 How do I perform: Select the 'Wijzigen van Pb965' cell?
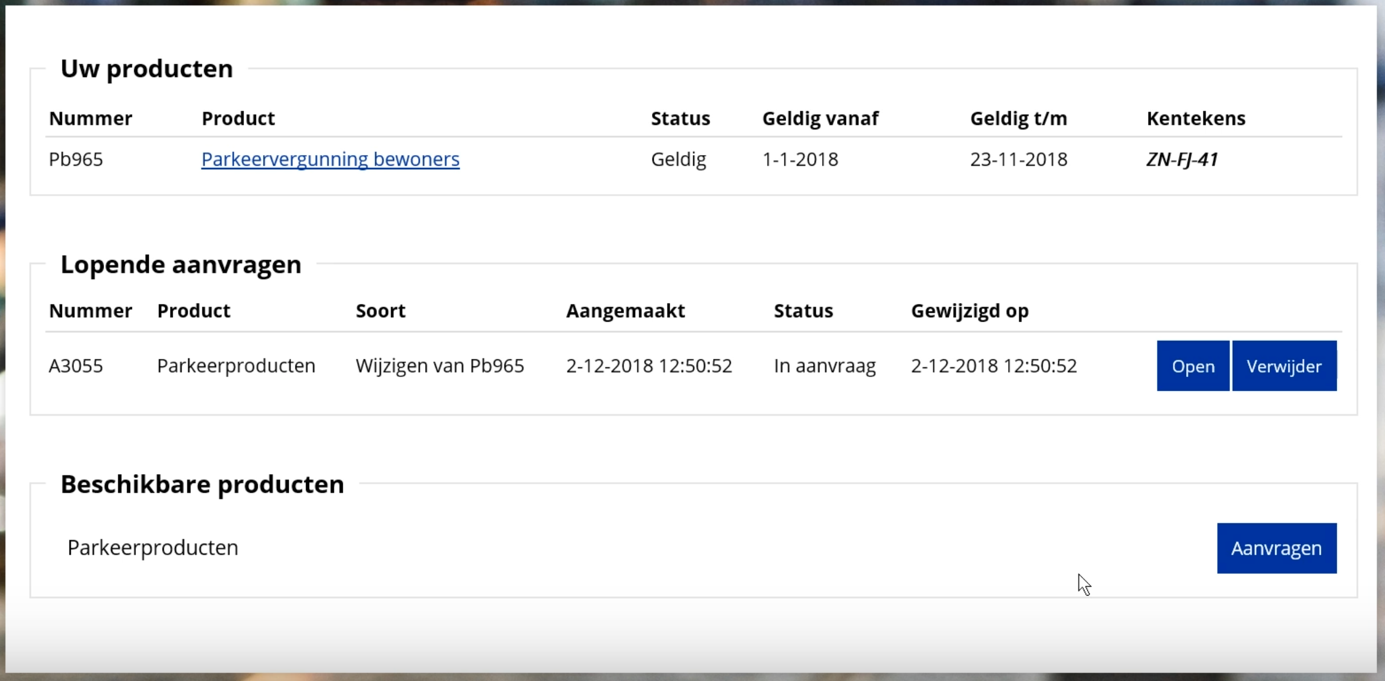tap(440, 366)
